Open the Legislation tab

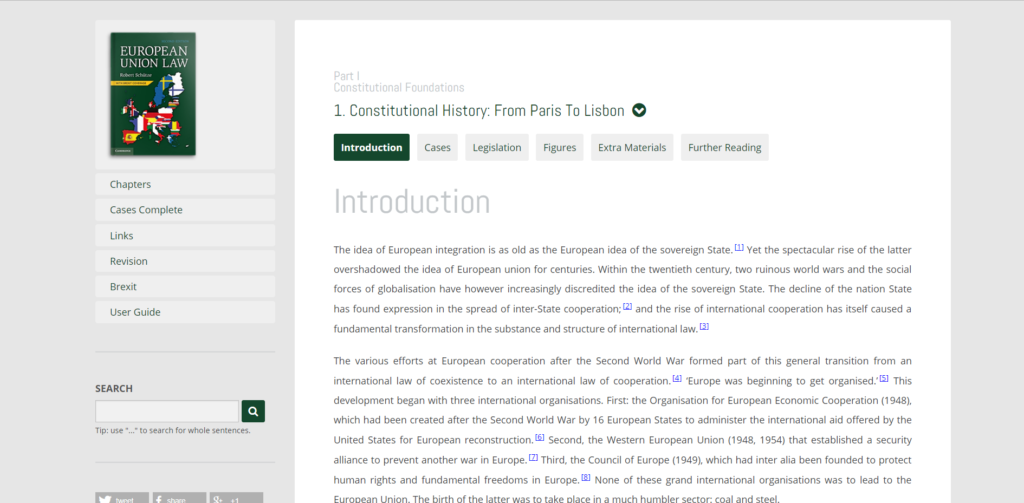click(497, 147)
